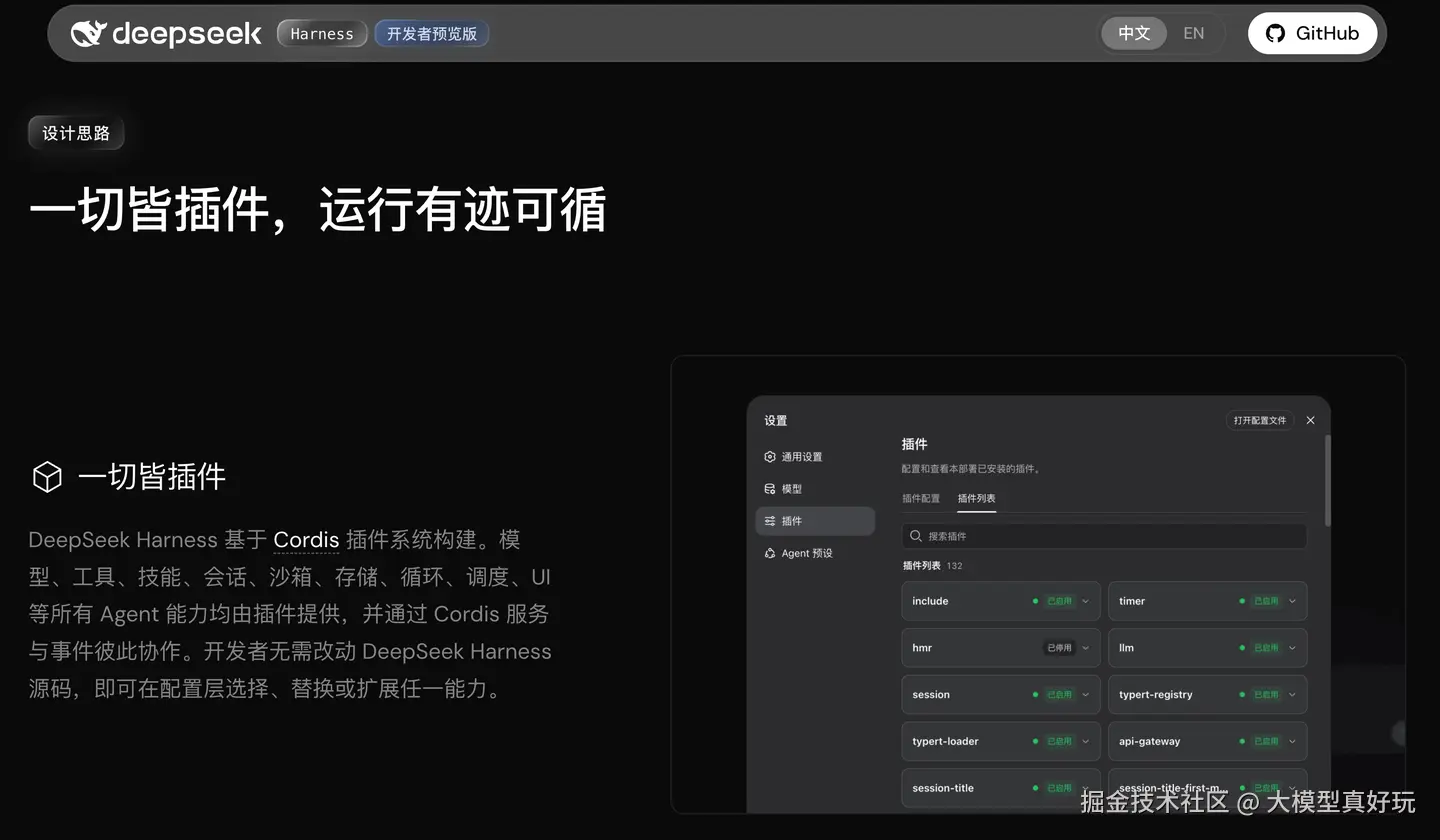Open 通用设置 in the settings sidebar

pyautogui.click(x=815, y=457)
